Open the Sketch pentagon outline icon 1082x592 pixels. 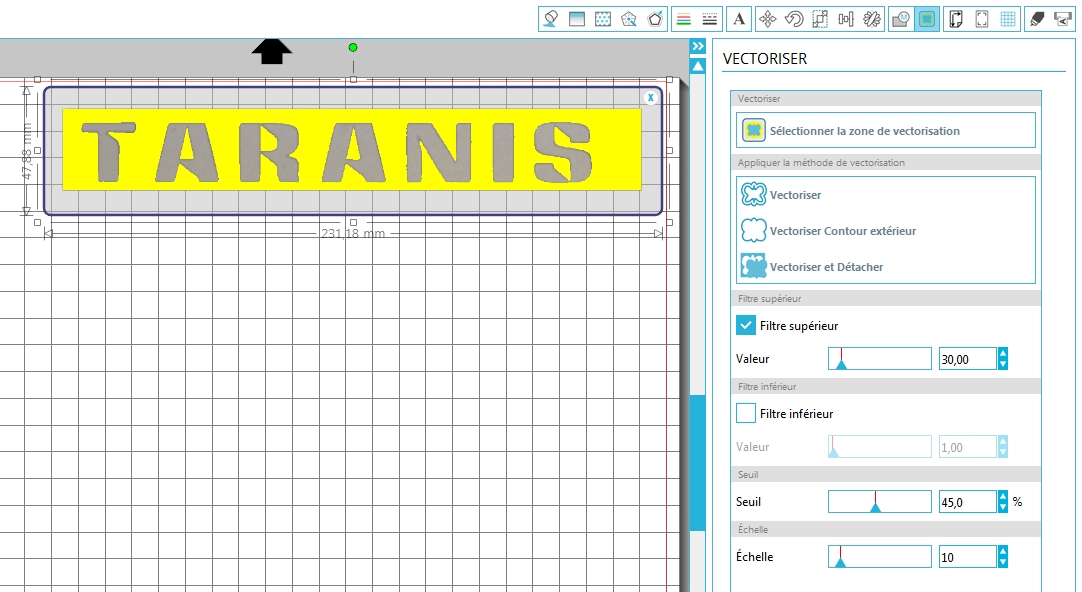pyautogui.click(x=655, y=19)
